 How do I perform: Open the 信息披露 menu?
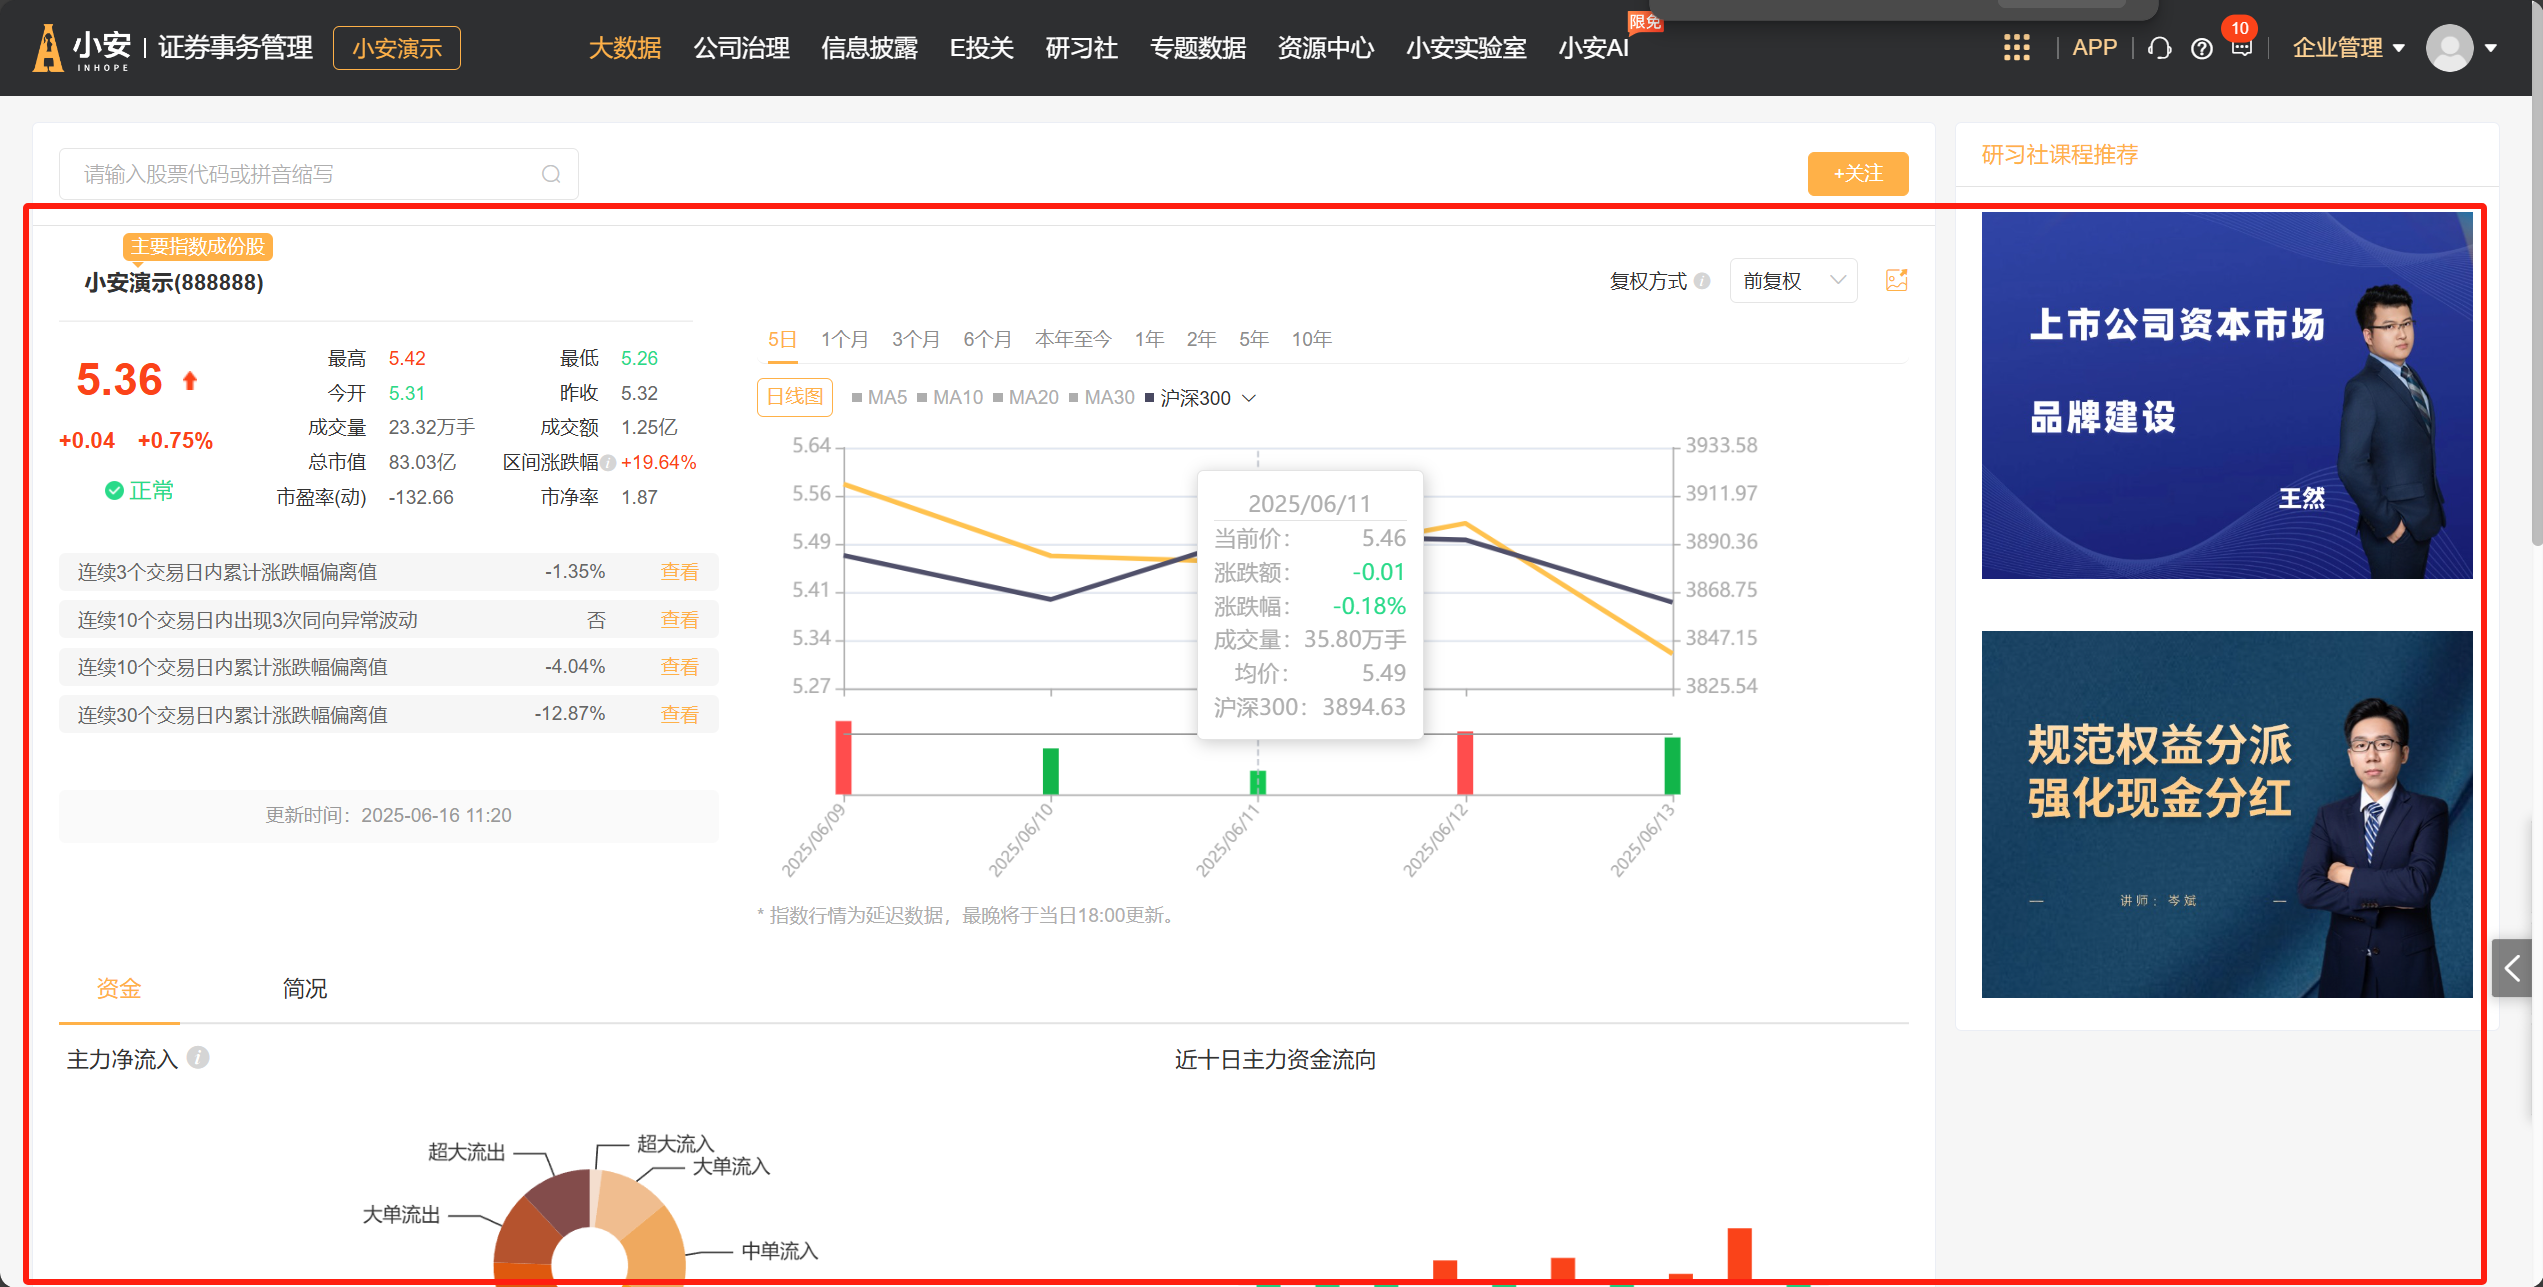tap(869, 48)
